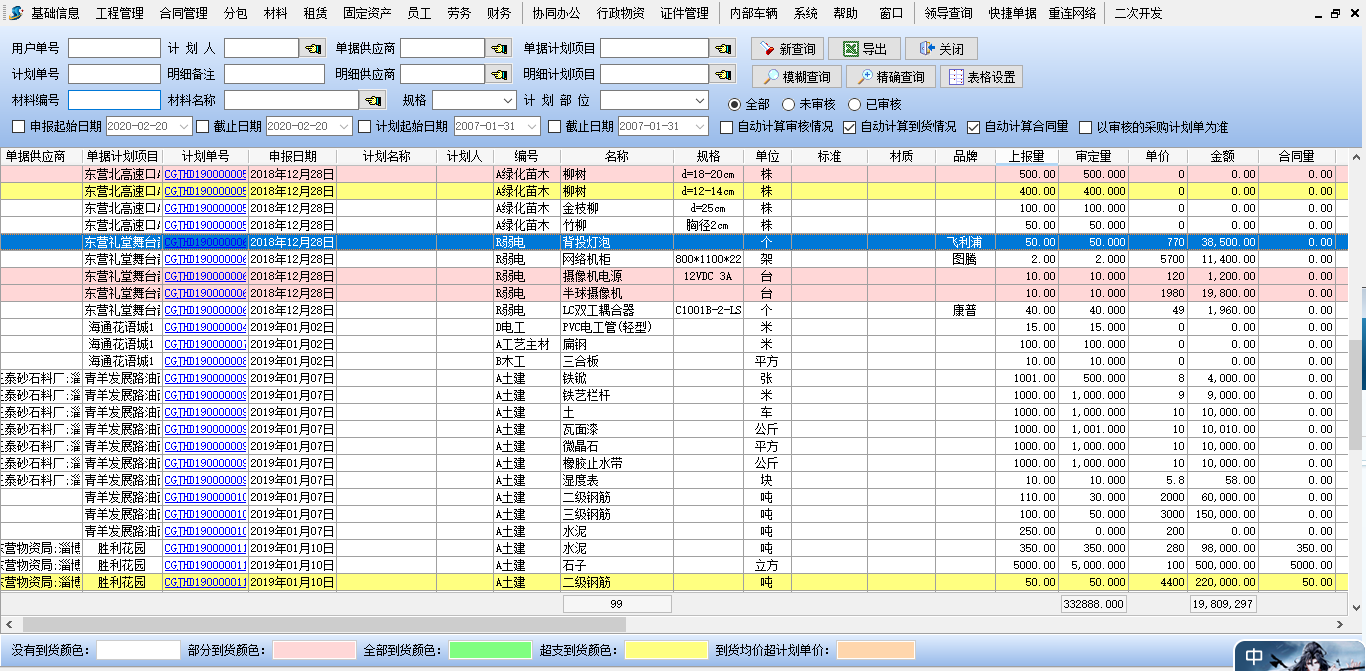Open the 计划部位 dropdown list
This screenshot has height=671, width=1366.
[x=698, y=101]
